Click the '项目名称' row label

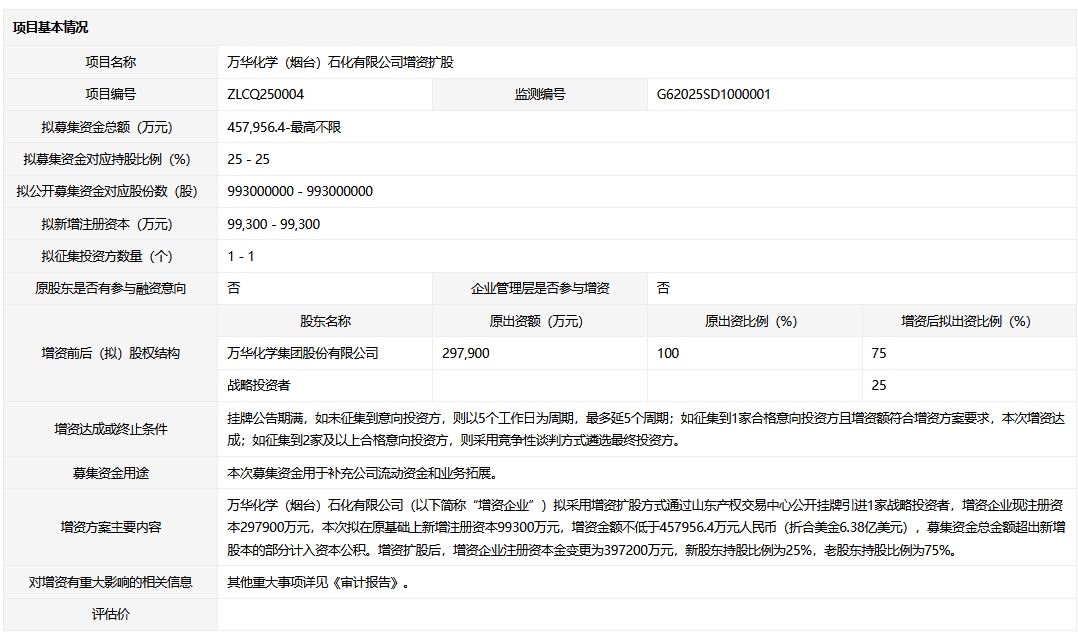(x=111, y=62)
